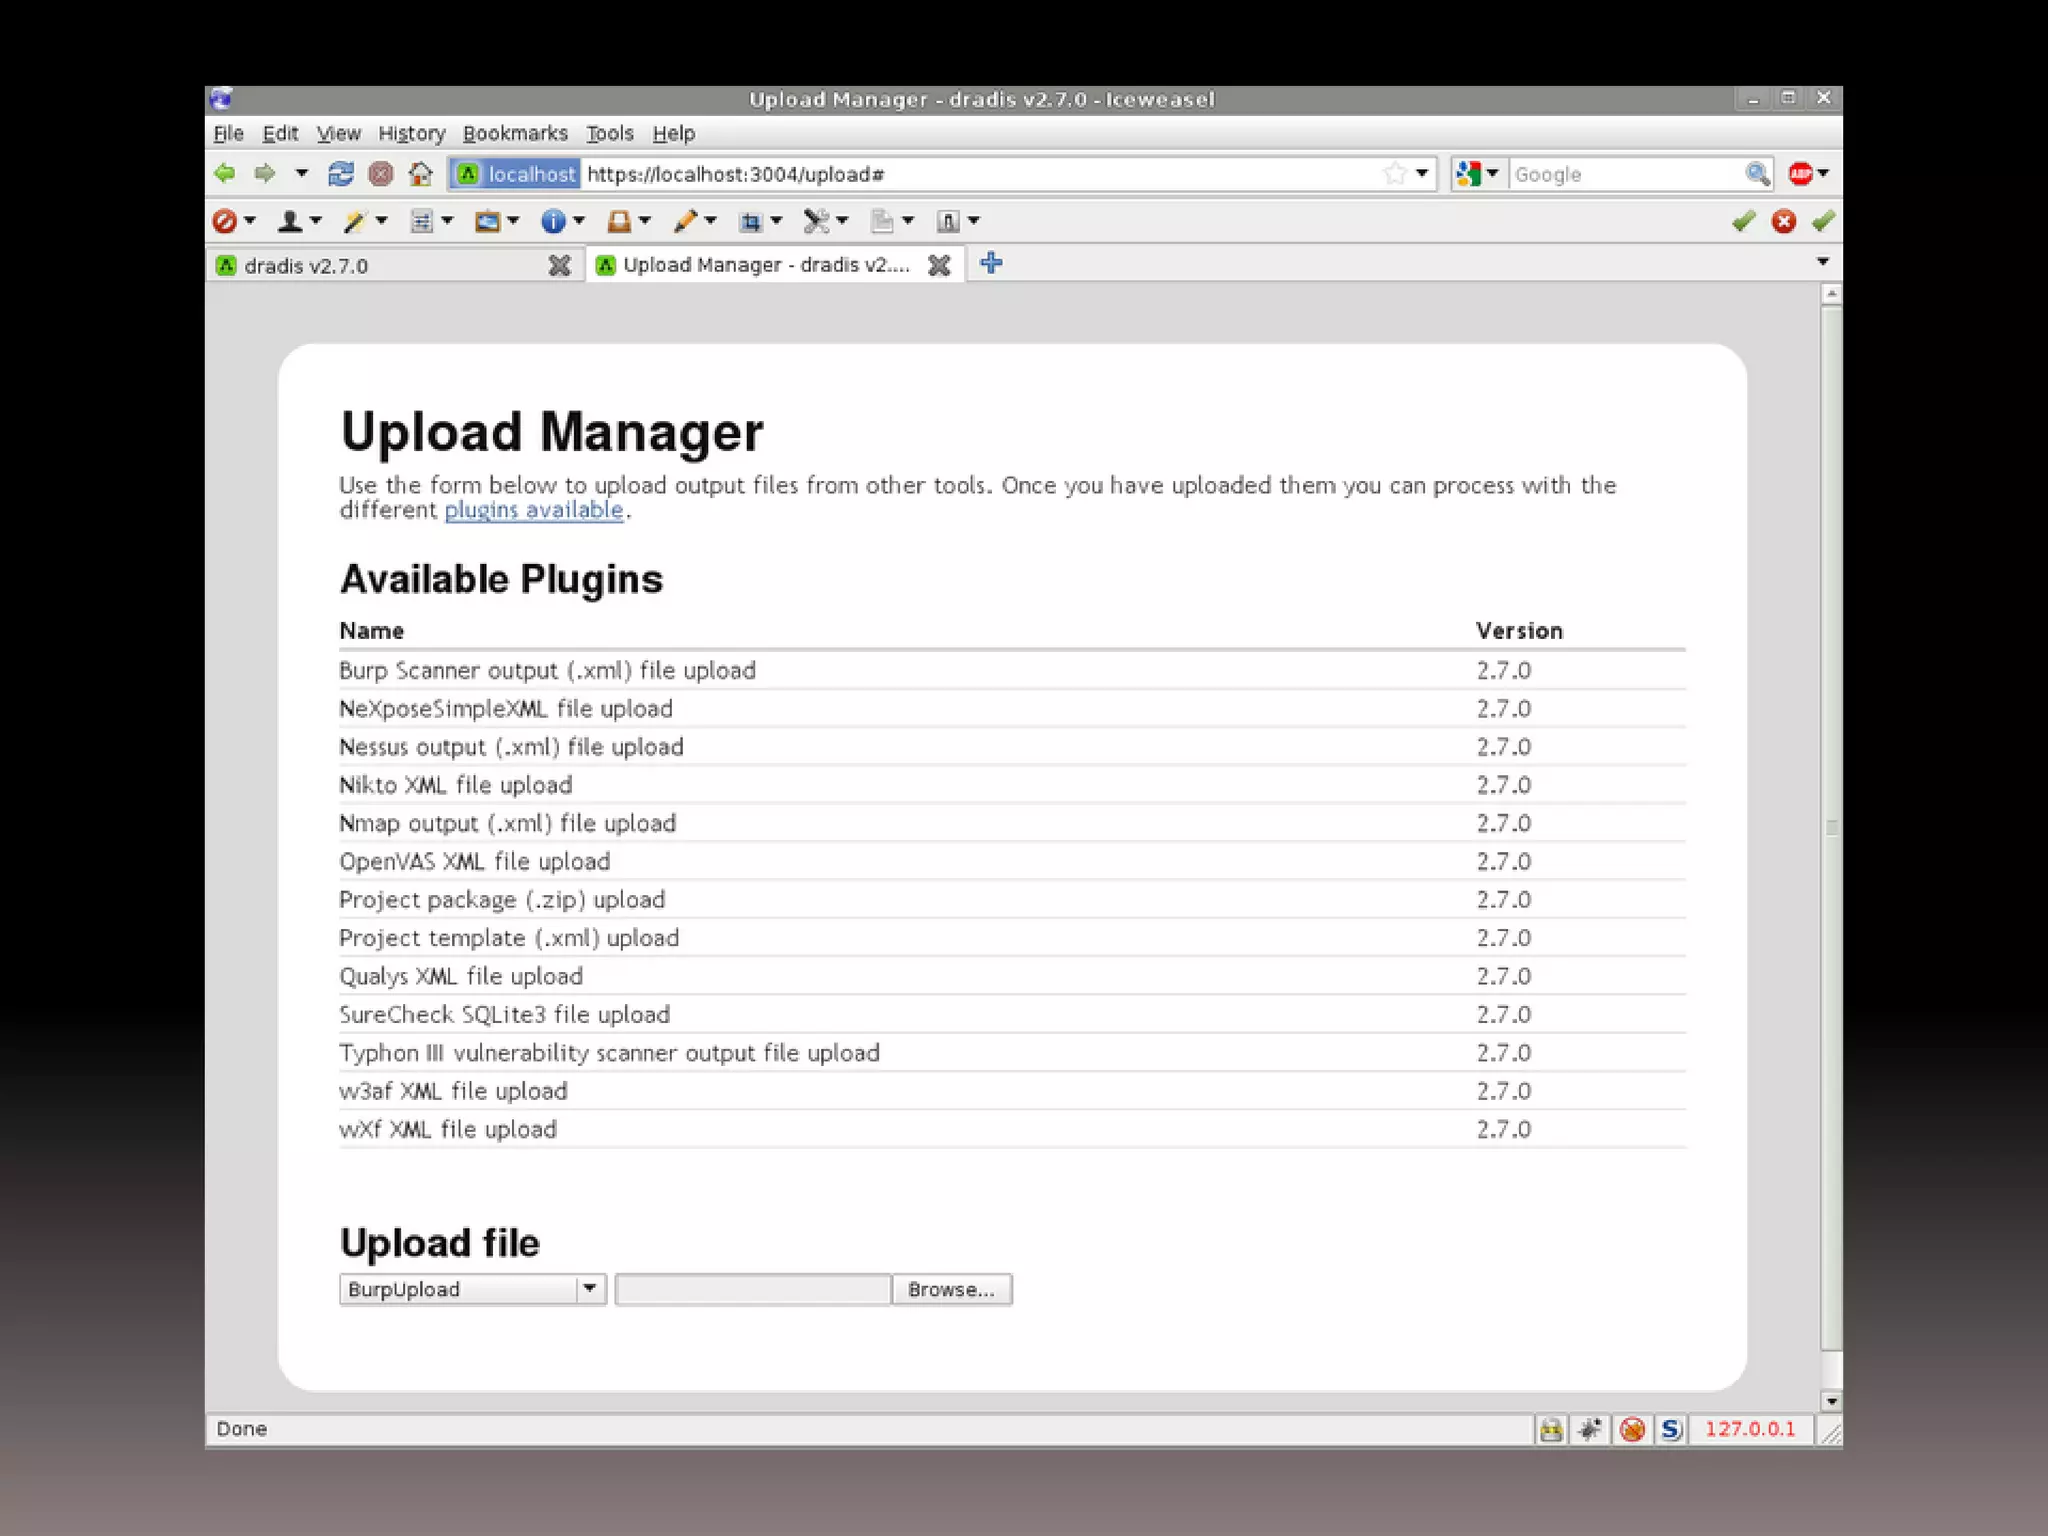2048x1536 pixels.
Task: Click the red error X toolbar icon
Action: click(x=1783, y=222)
